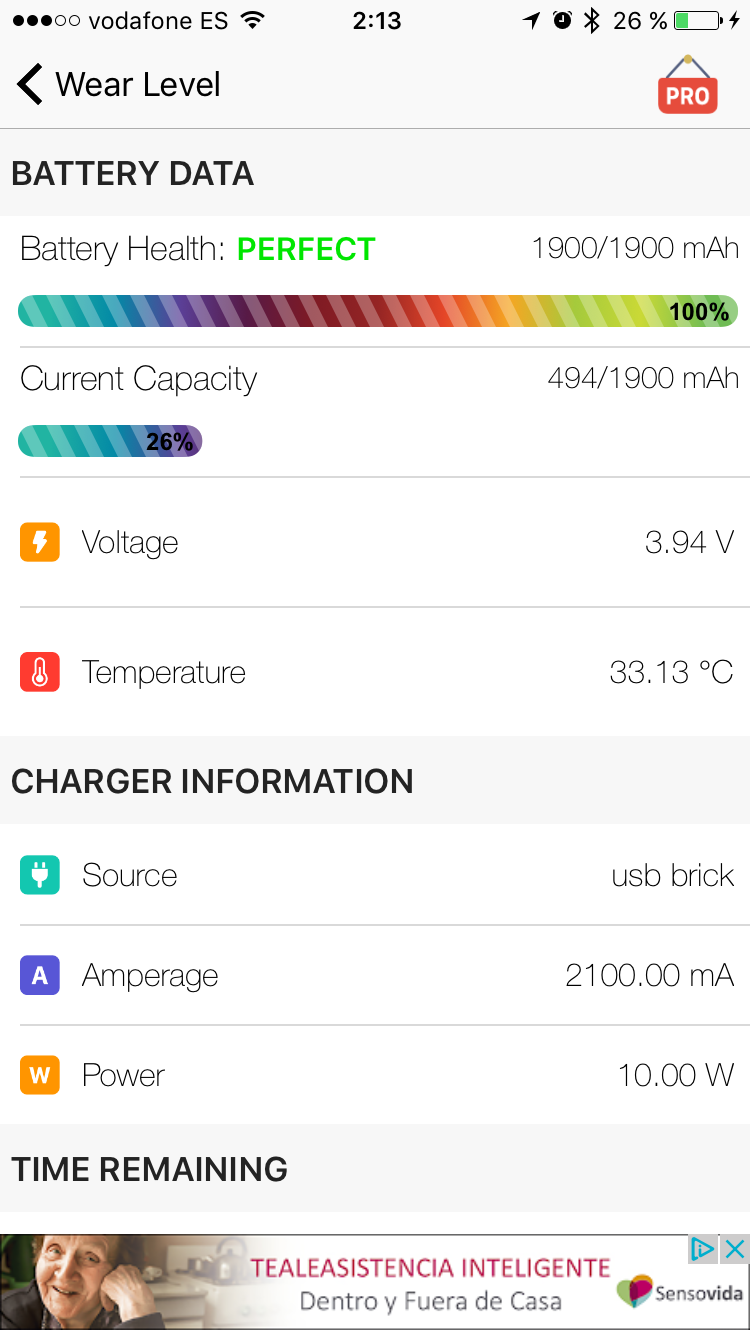The image size is (750, 1334).
Task: Tap the PERFECT battery health label
Action: (x=306, y=248)
